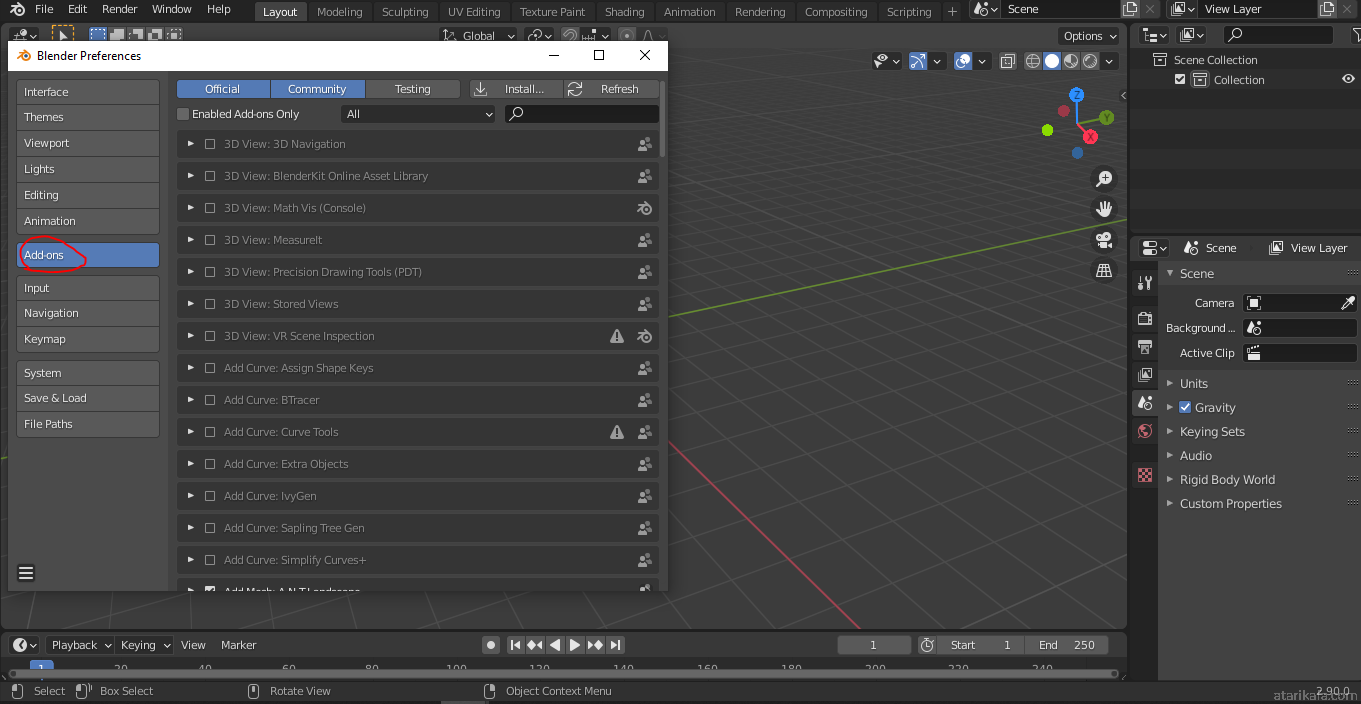The width and height of the screenshot is (1361, 704).
Task: Click the End frame field showing 250
Action: [x=1067, y=645]
